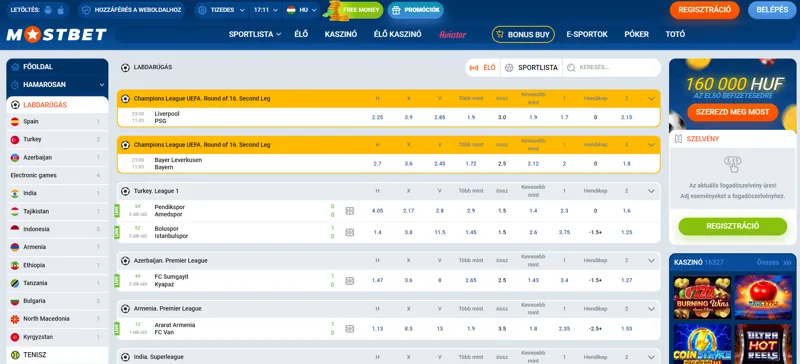Select Liverpool home win odds 2.25

pos(377,117)
